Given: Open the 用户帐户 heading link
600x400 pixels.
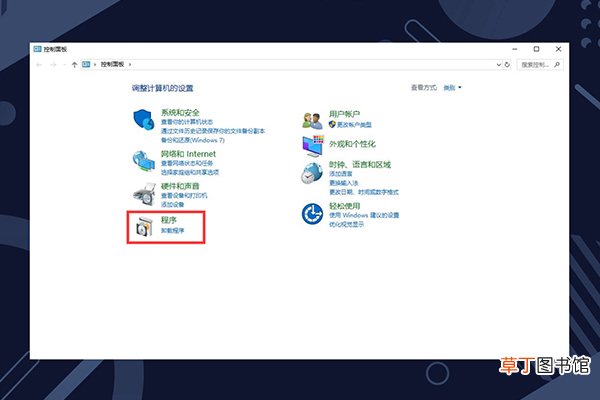Looking at the screenshot, I should (x=344, y=114).
